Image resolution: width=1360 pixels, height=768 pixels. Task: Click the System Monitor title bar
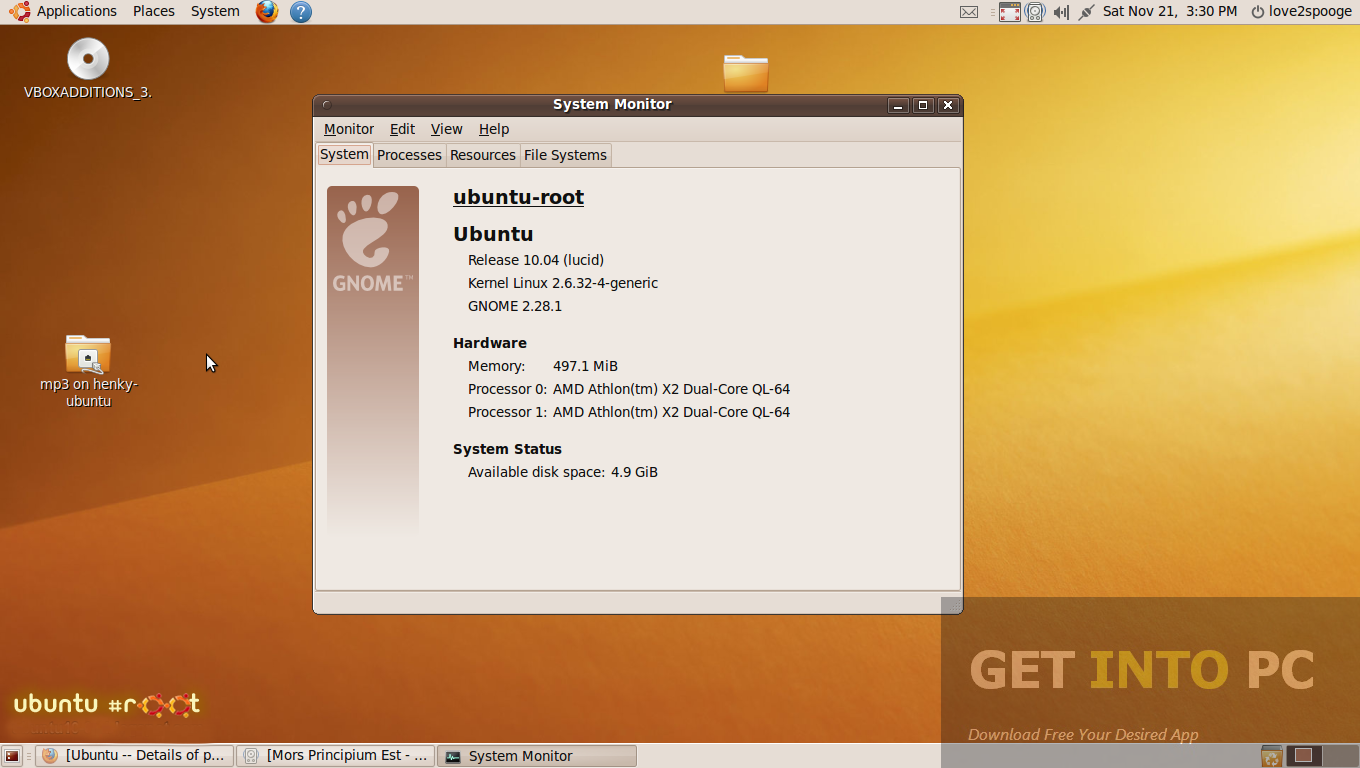point(612,104)
